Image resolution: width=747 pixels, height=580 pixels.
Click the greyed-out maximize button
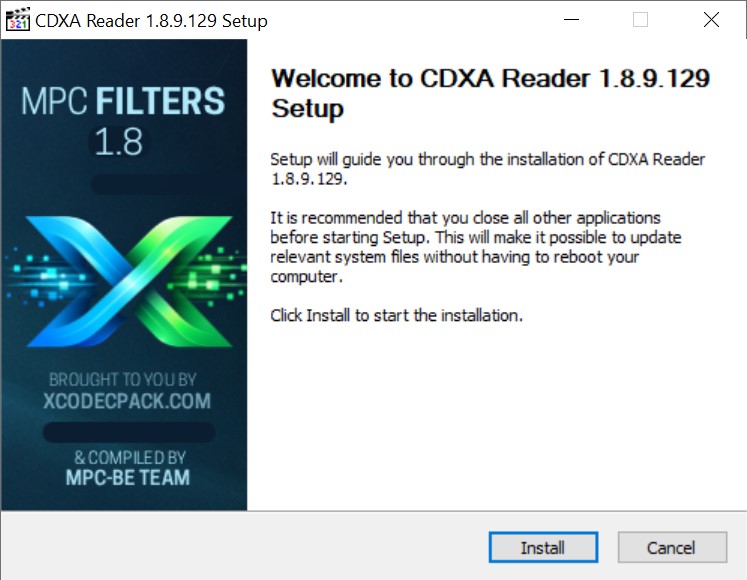[640, 20]
